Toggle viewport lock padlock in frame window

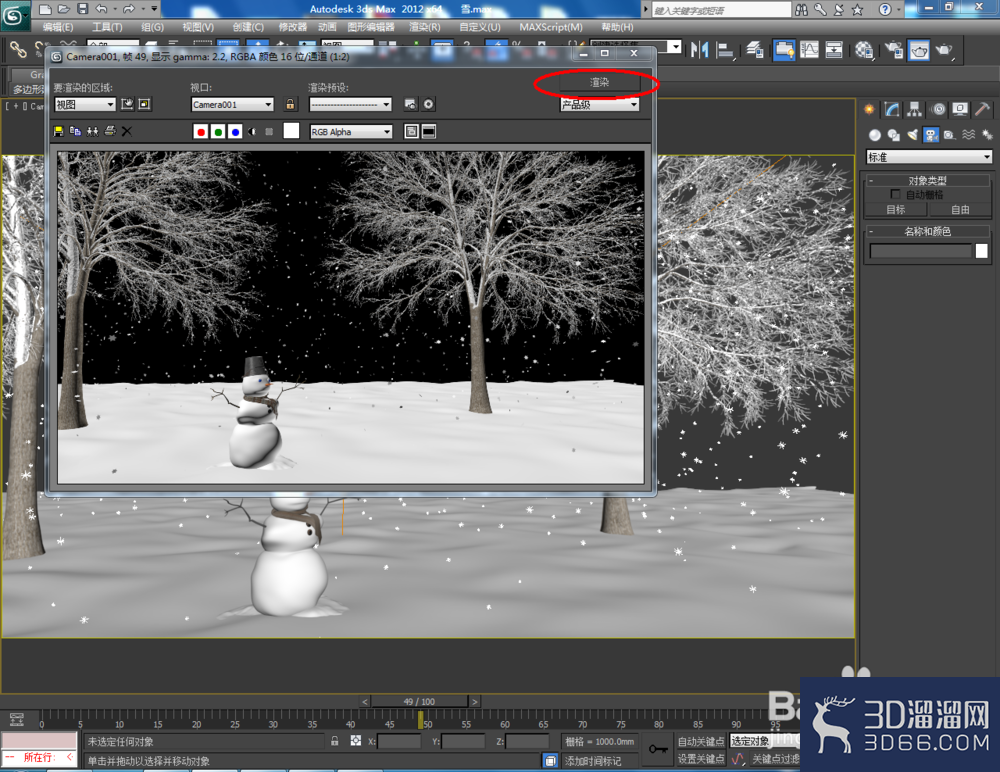290,104
